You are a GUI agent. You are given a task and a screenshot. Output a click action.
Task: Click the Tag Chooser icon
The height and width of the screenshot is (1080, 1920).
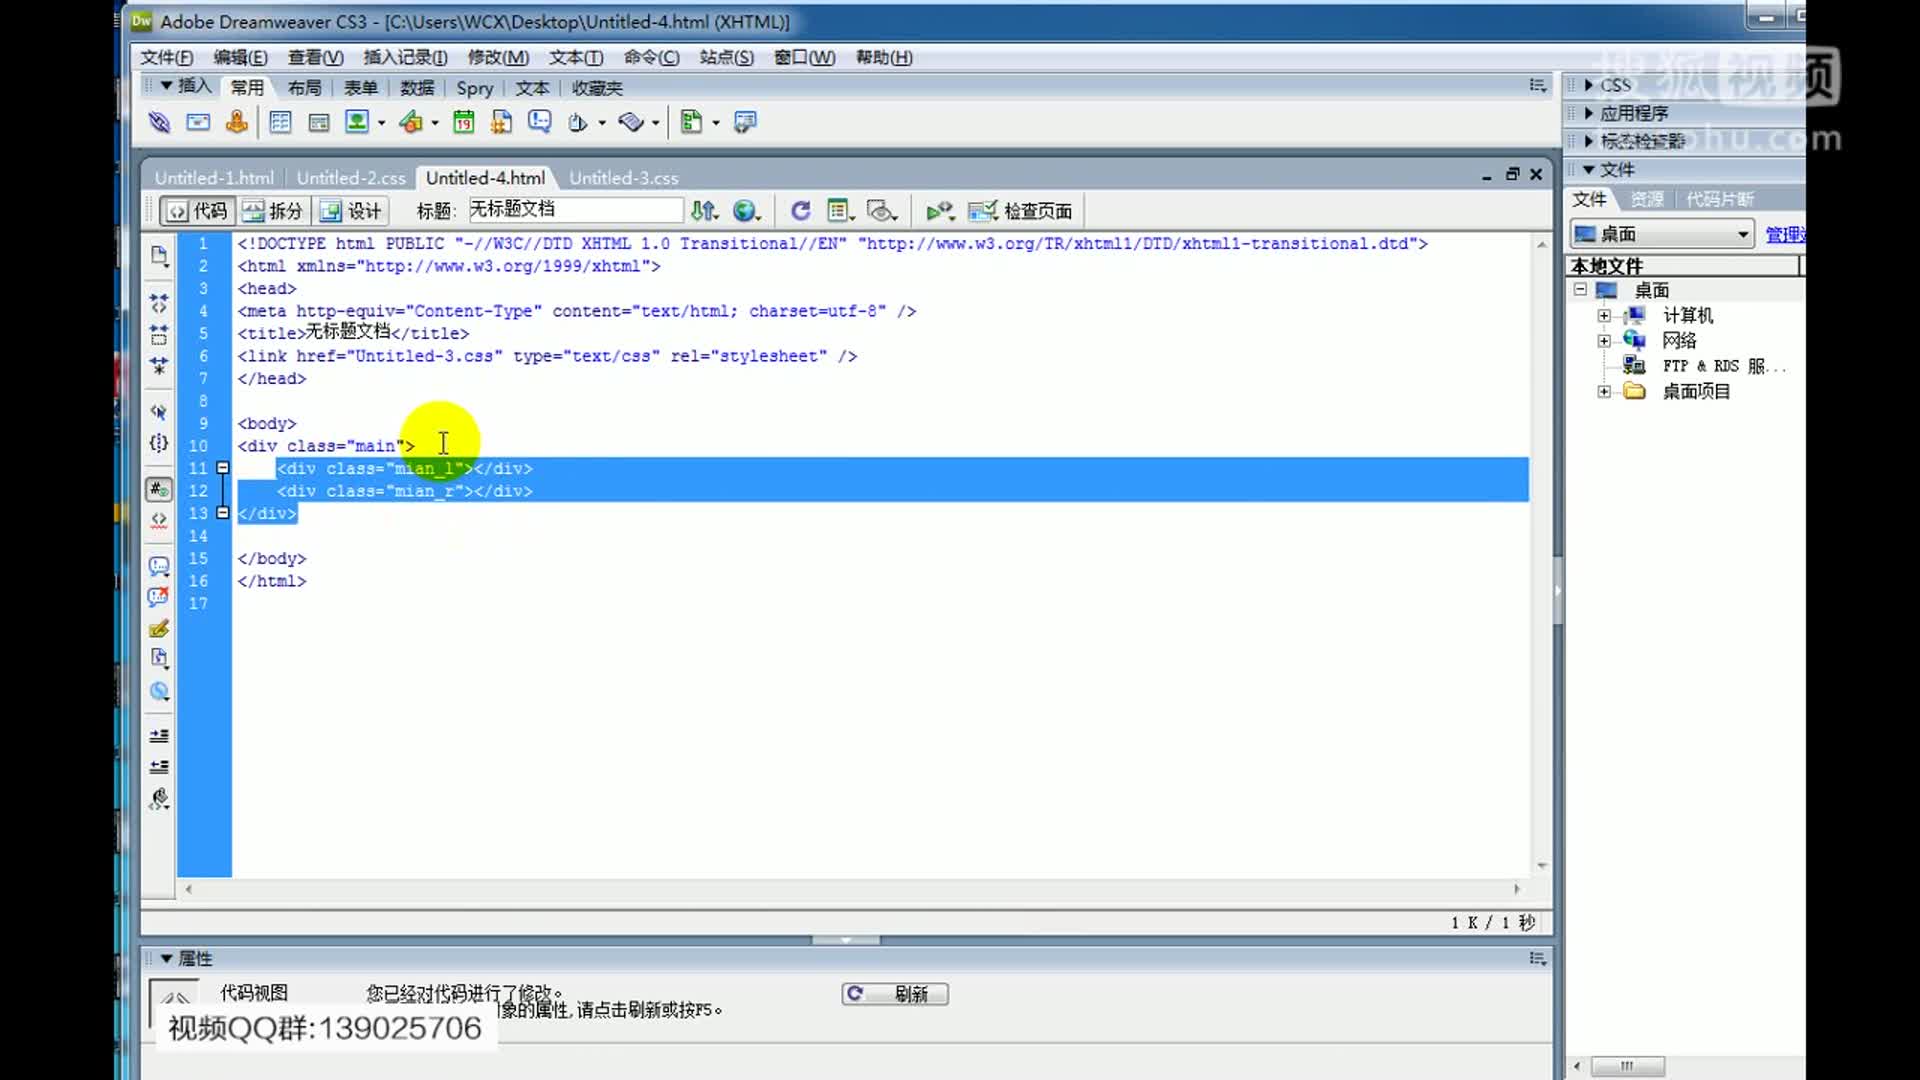click(x=745, y=122)
